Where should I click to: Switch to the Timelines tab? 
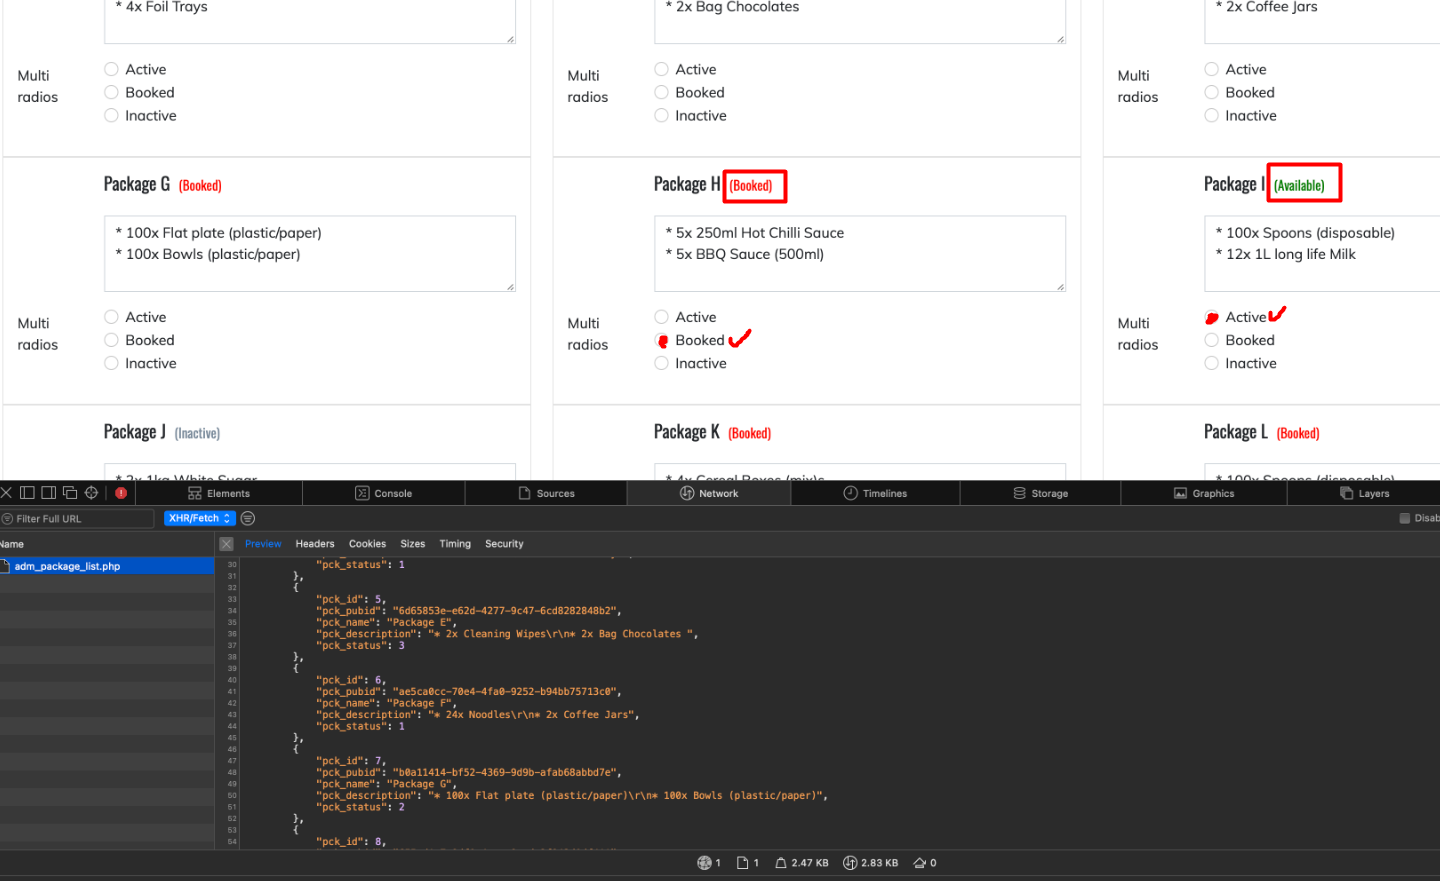tap(875, 492)
